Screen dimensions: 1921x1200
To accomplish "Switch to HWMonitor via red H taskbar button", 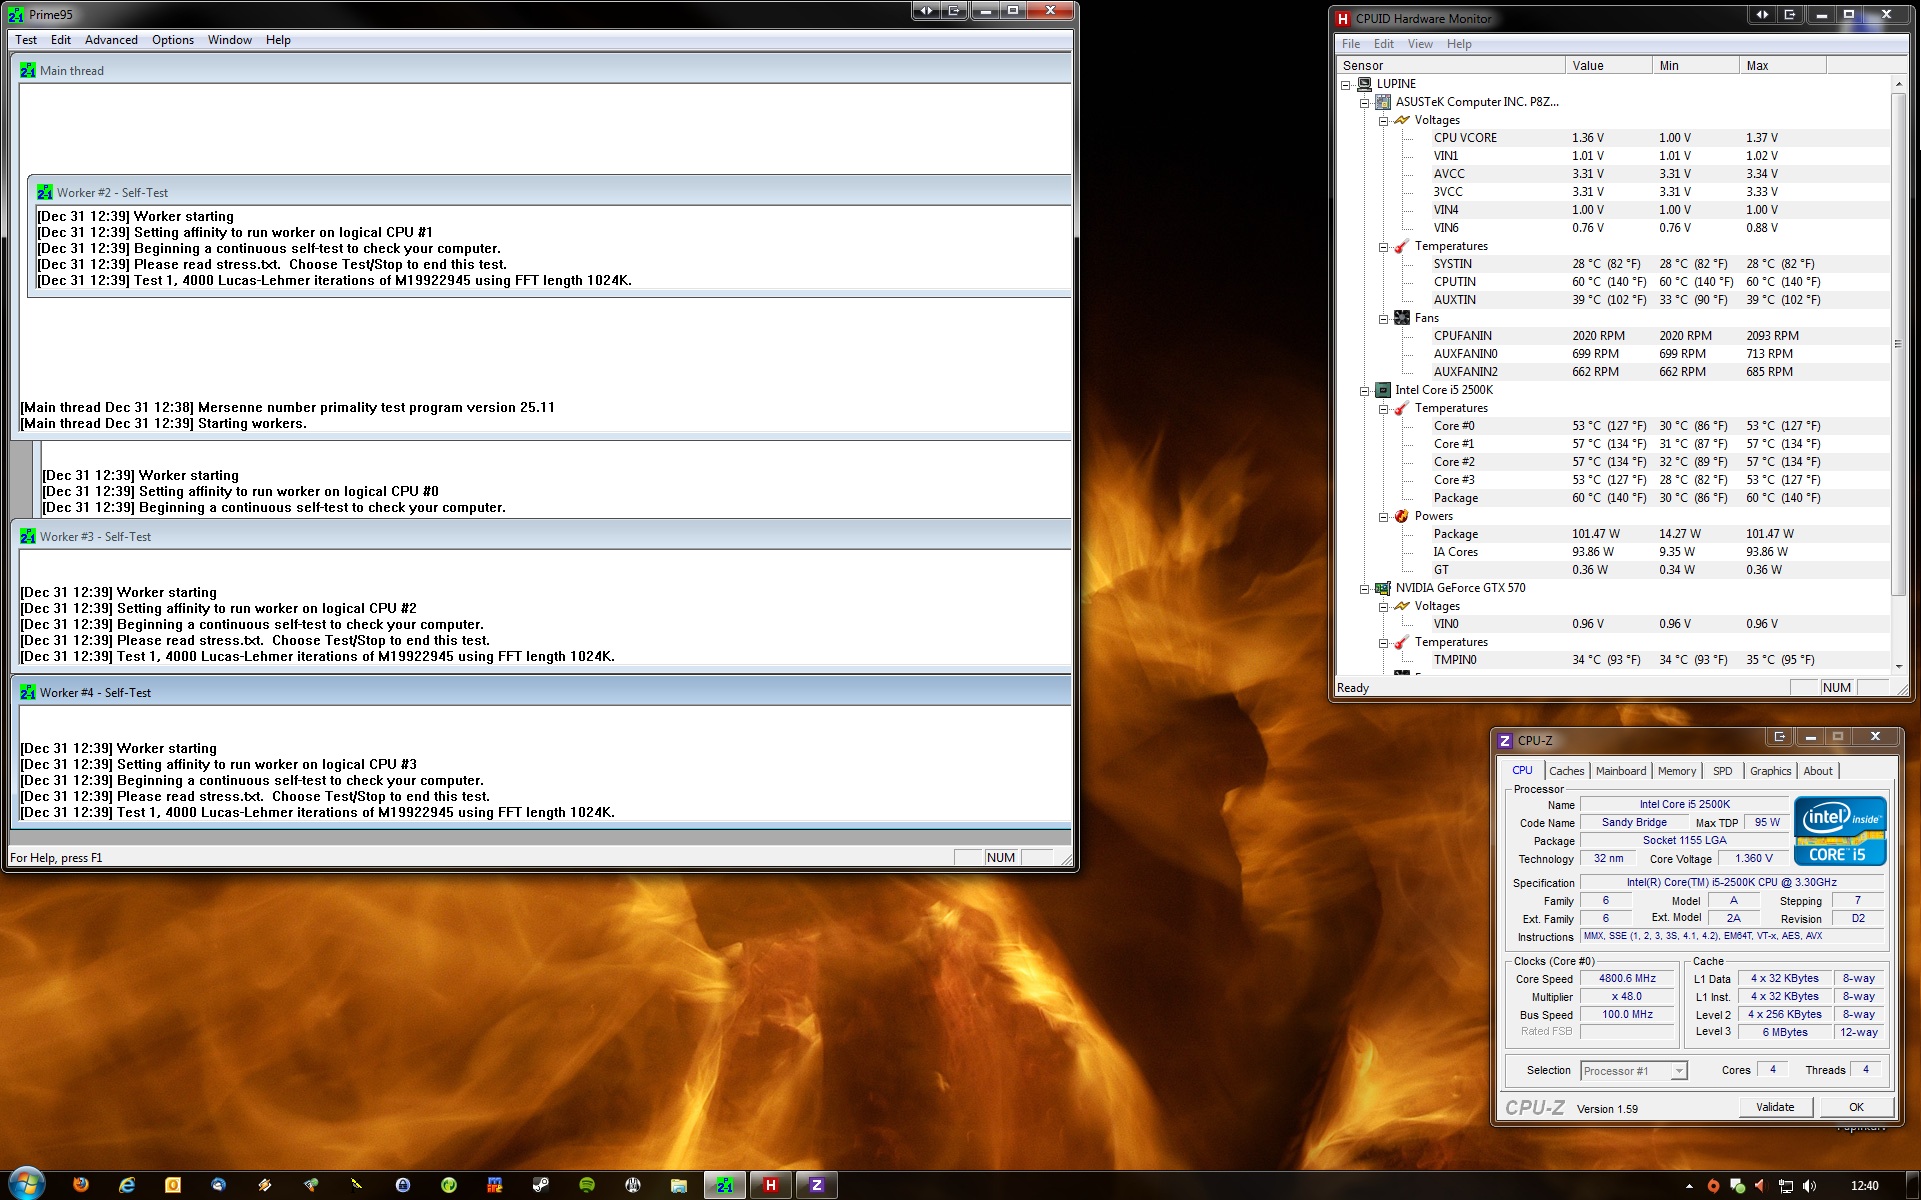I will (771, 1185).
